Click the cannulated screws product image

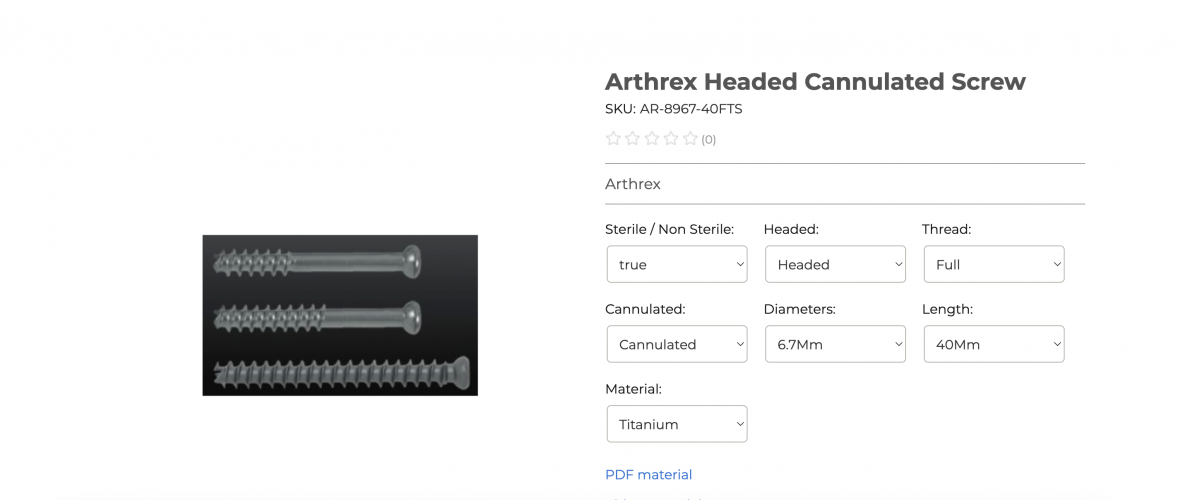pyautogui.click(x=340, y=315)
